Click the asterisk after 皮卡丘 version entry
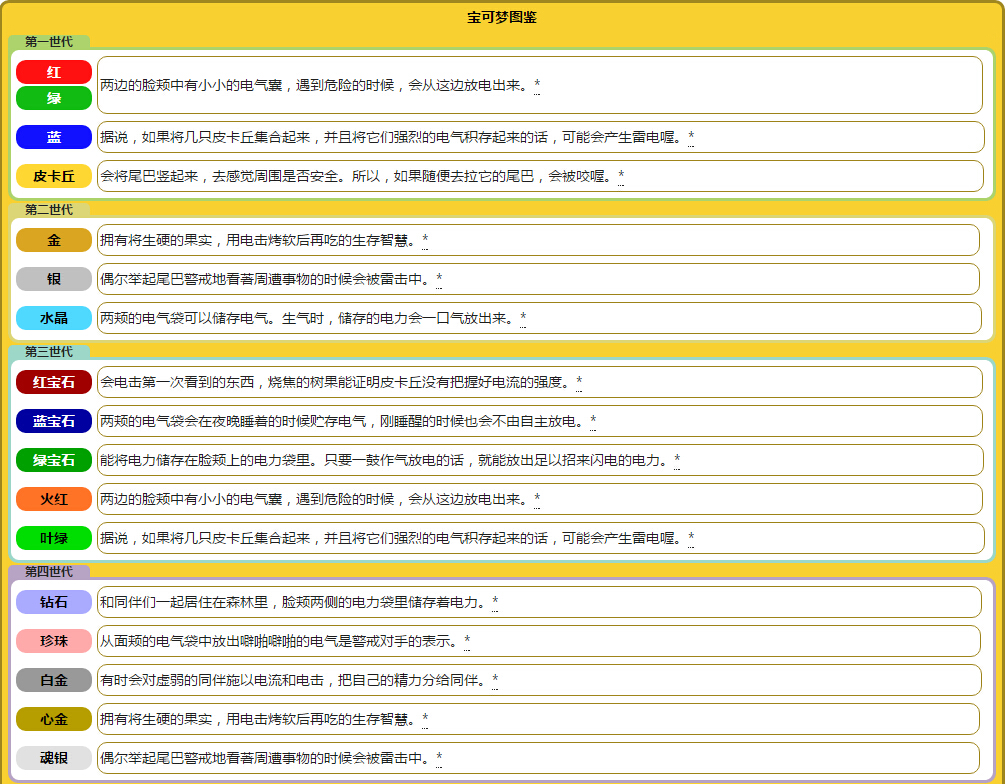Image resolution: width=1006 pixels, height=784 pixels. point(621,176)
